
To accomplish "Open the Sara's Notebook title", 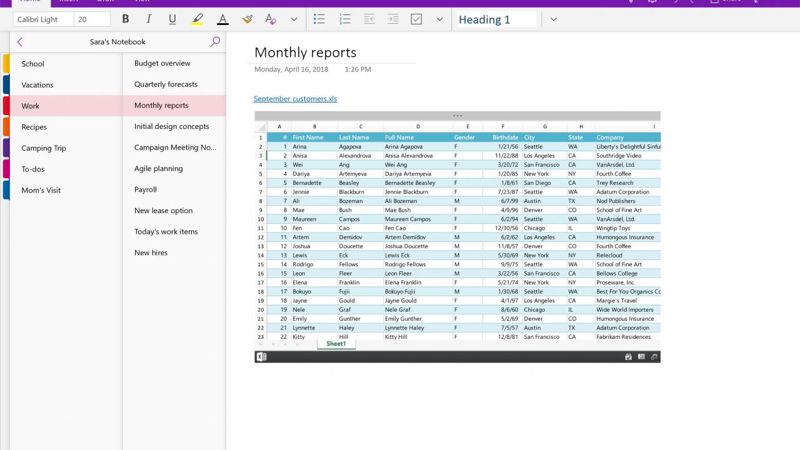I will coord(117,42).
